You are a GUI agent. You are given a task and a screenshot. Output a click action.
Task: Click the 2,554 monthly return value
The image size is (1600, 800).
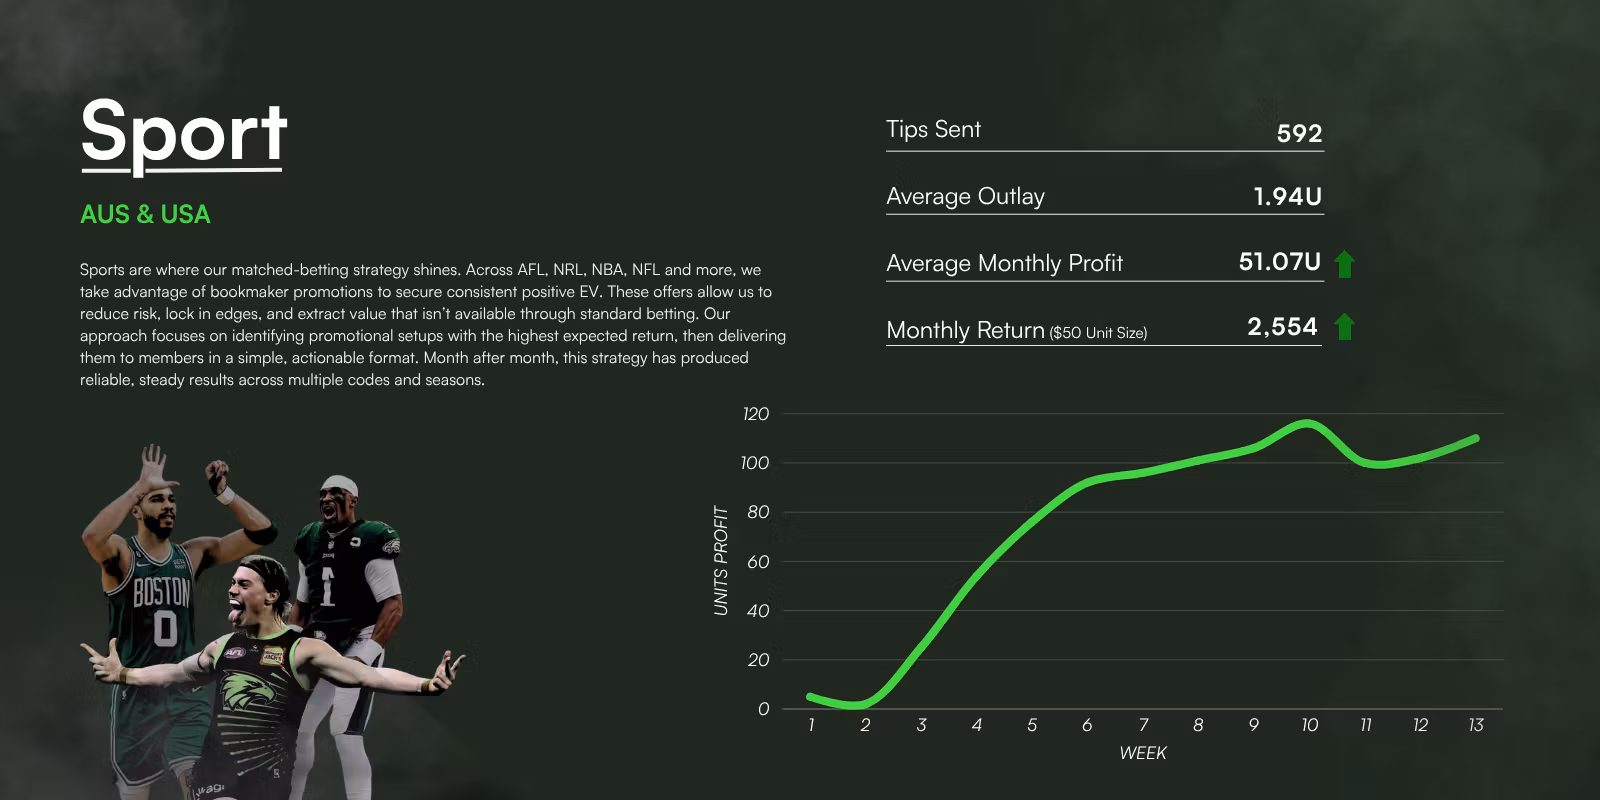1282,327
